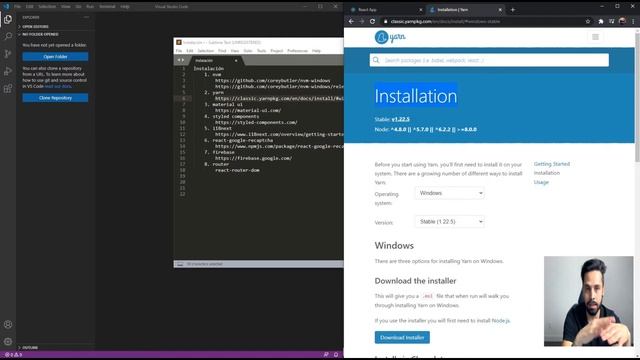Image resolution: width=640 pixels, height=360 pixels.
Task: Open Chrome three-dot menu
Action: point(633,21)
